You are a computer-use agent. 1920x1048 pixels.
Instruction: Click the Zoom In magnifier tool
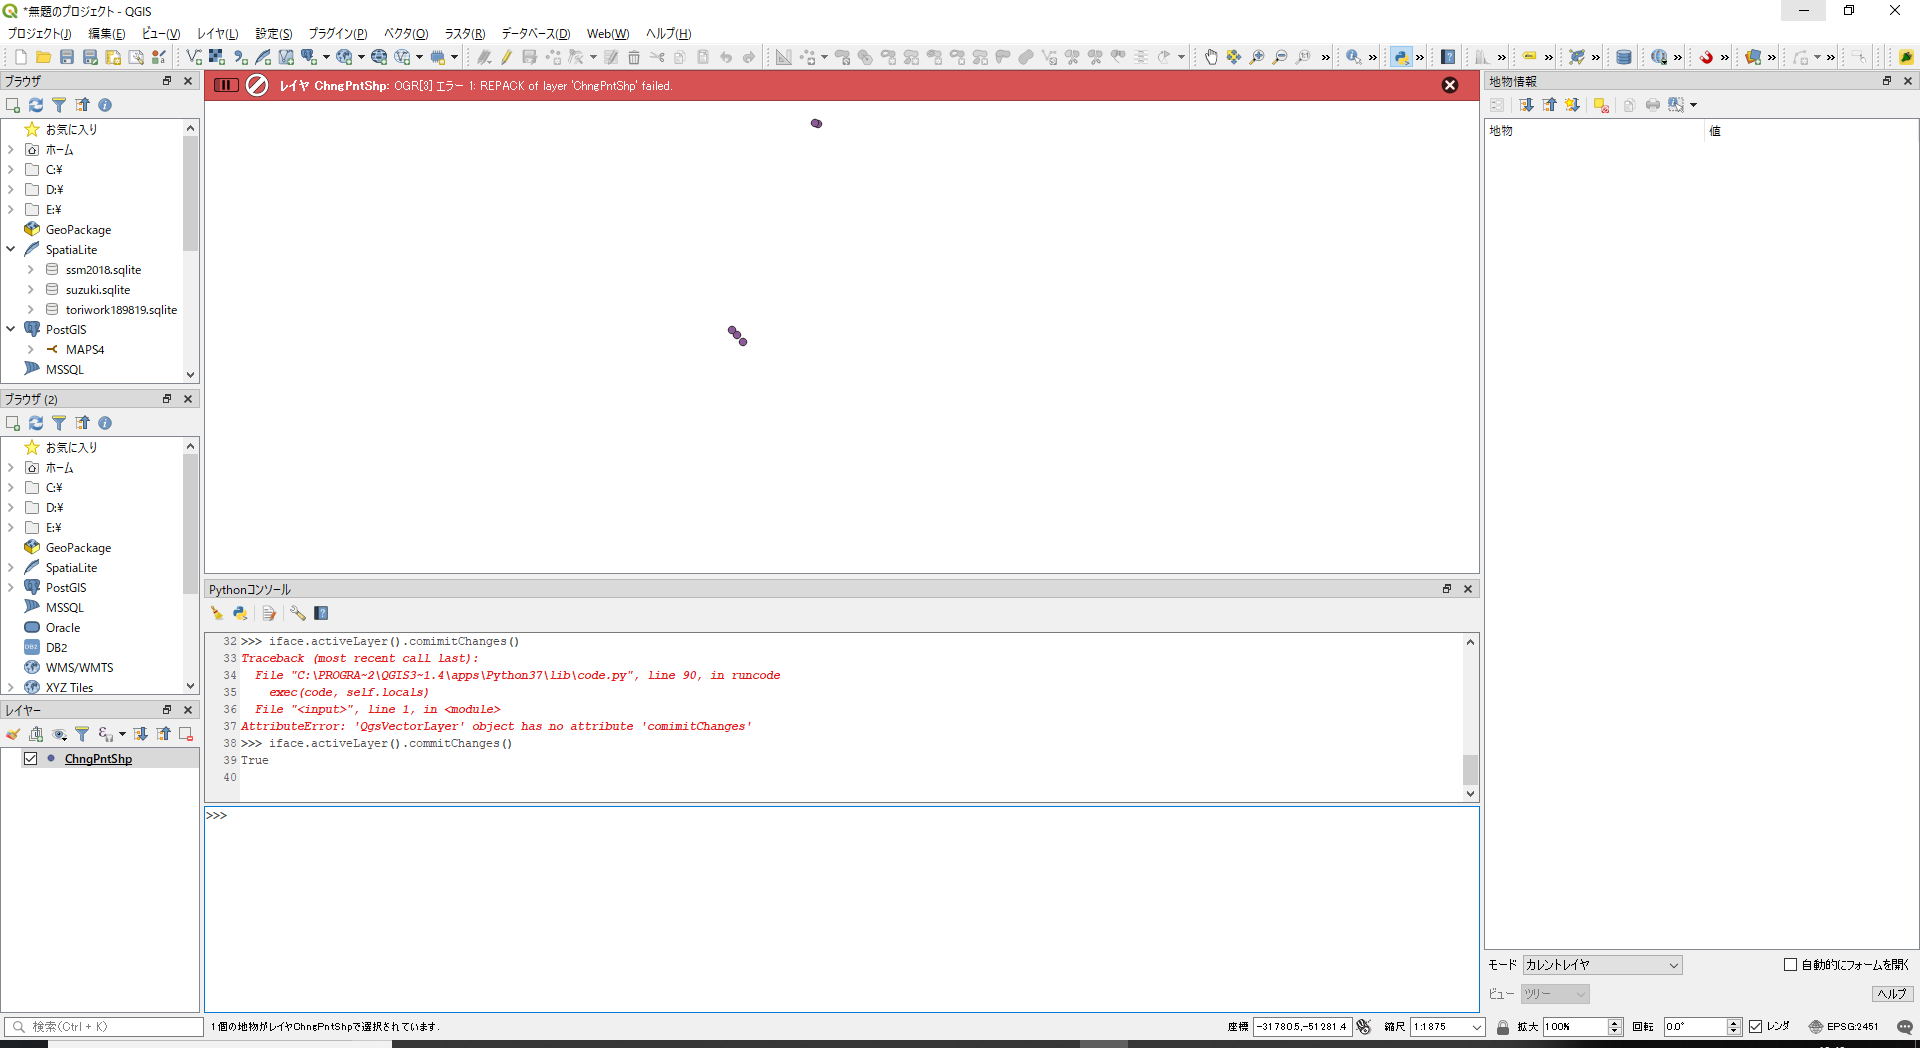click(x=1257, y=57)
